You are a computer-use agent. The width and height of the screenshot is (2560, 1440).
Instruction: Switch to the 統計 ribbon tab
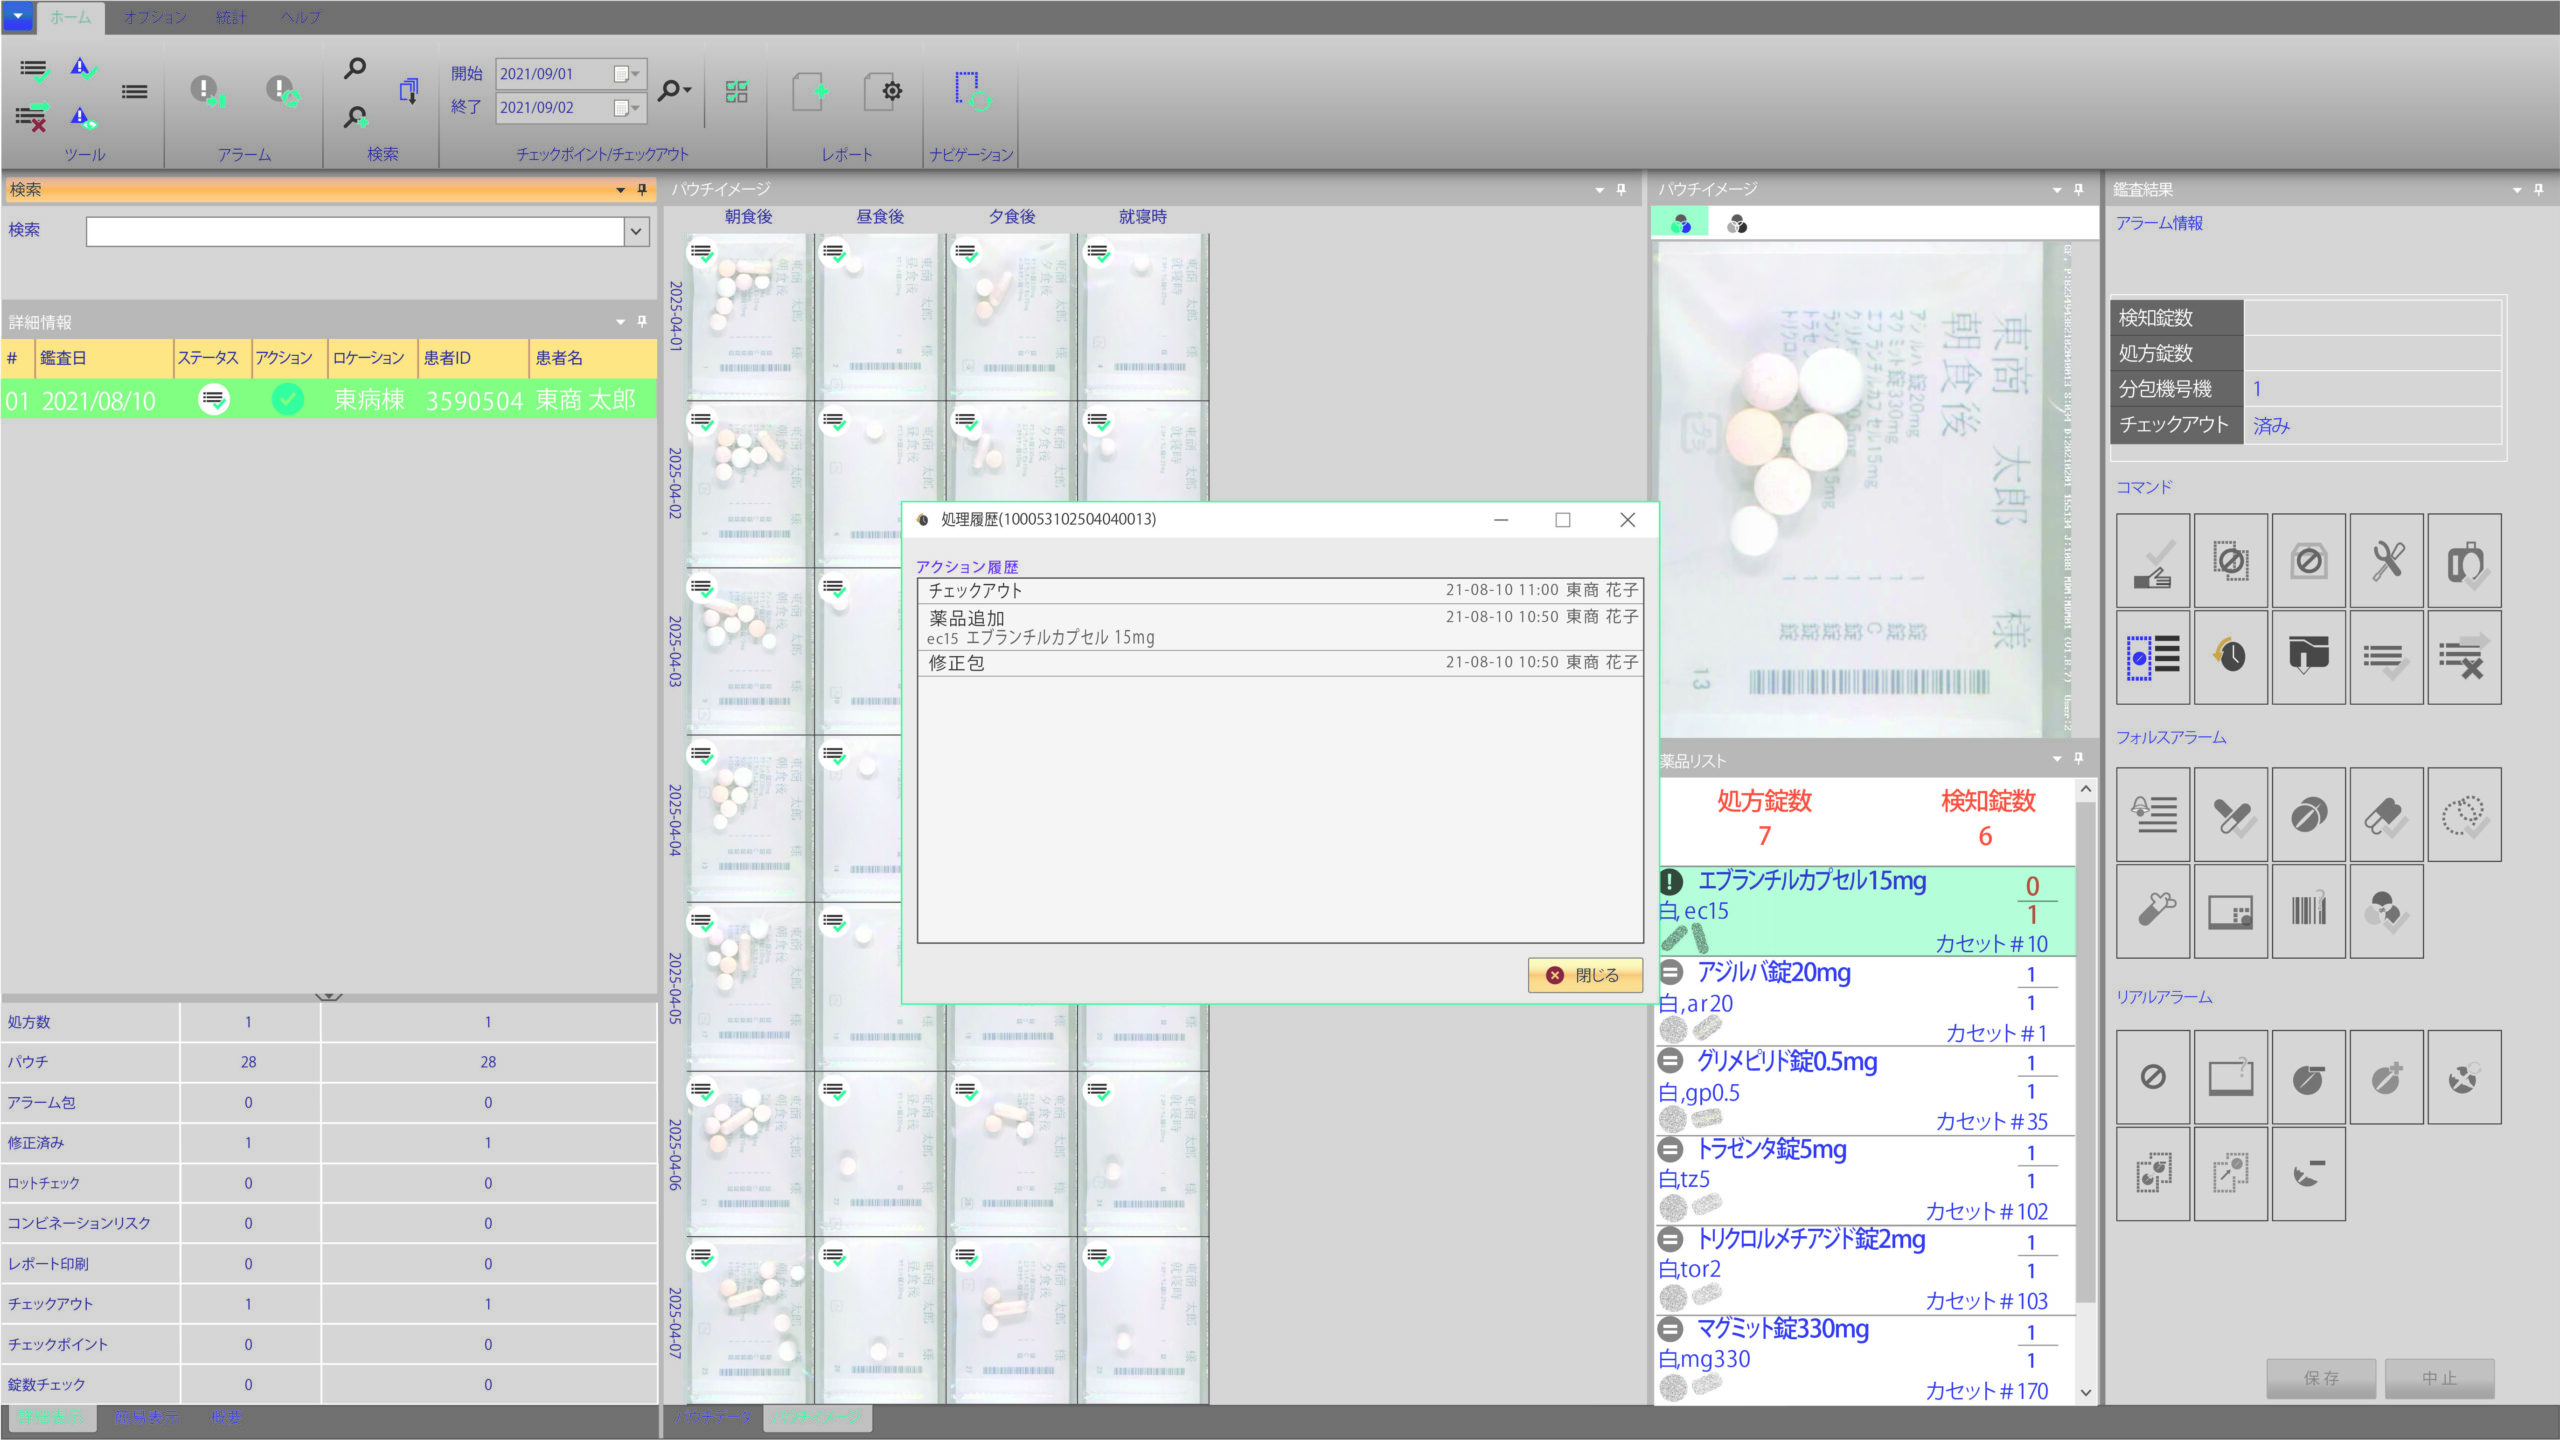(231, 17)
